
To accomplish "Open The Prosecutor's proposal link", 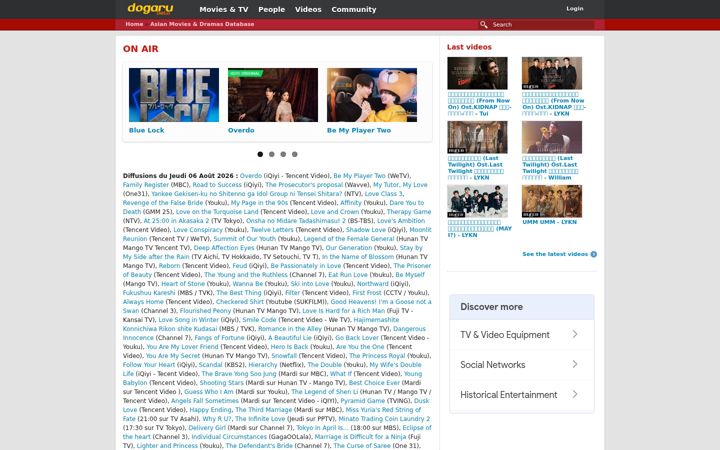I will (x=304, y=185).
